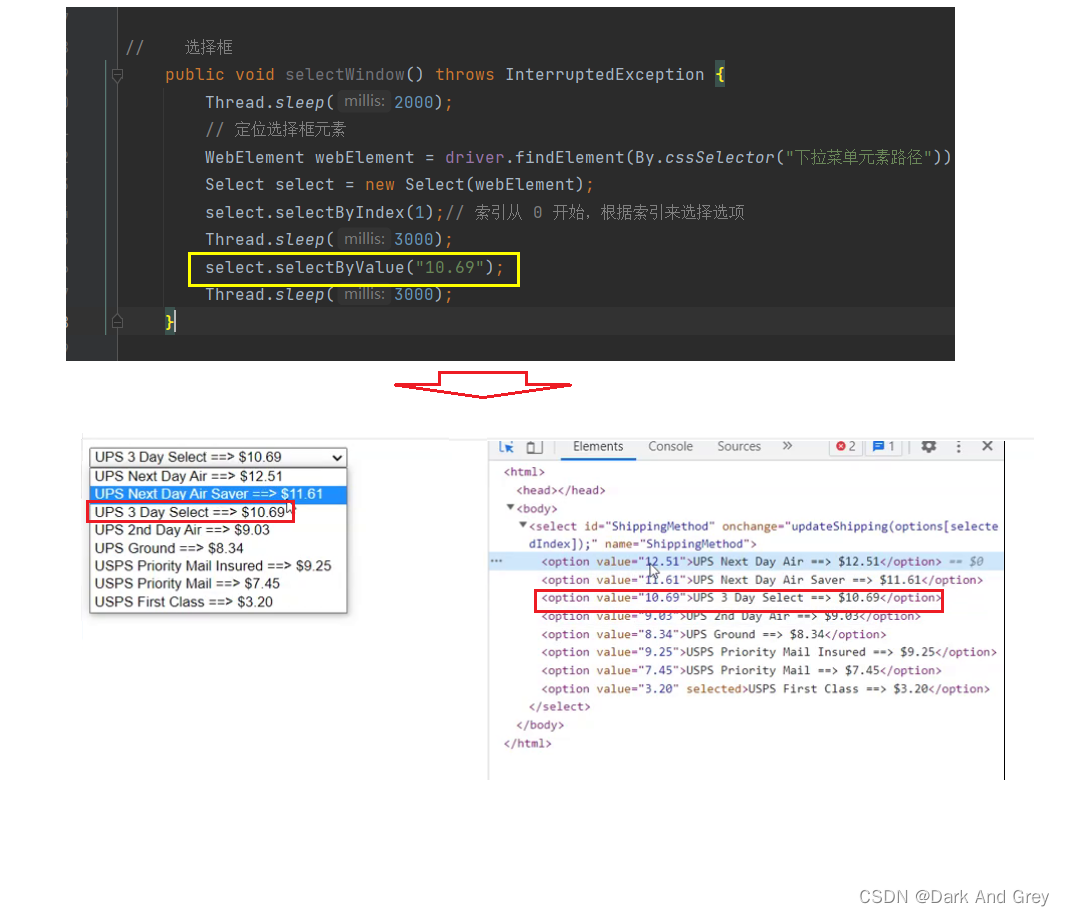Close the DevTools panel
Viewport: 1065px width, 916px height.
click(x=988, y=445)
